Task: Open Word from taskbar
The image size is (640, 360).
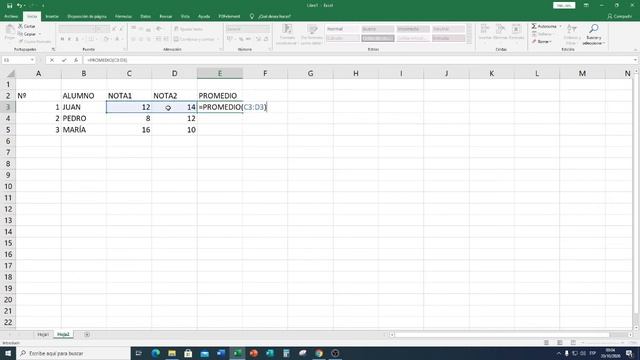Action: 221,353
